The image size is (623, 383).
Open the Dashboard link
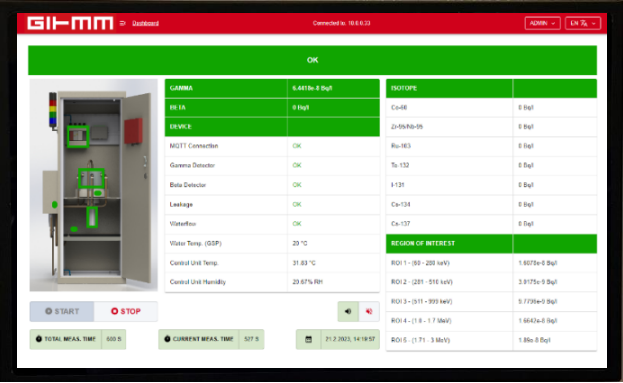pyautogui.click(x=145, y=23)
